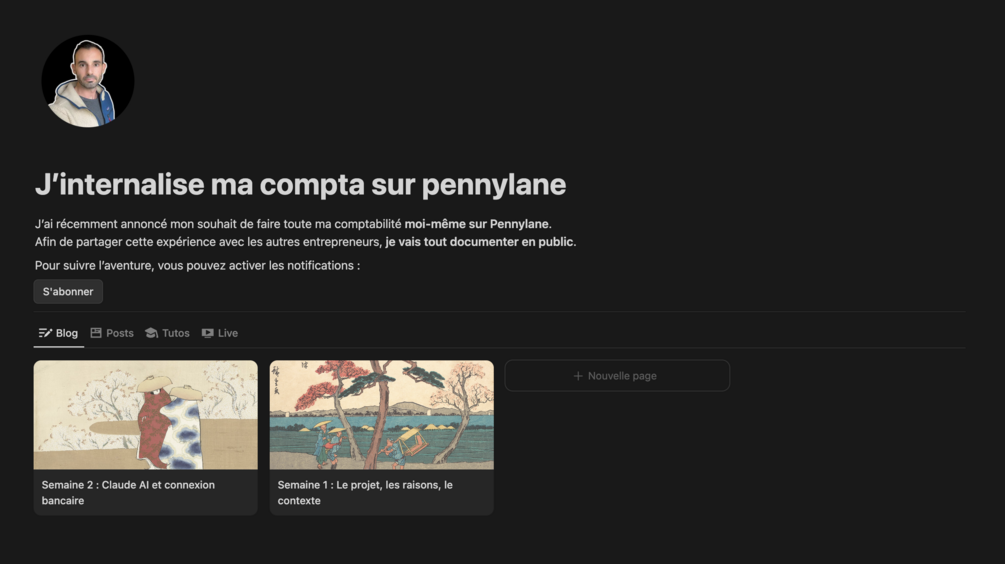Viewport: 1005px width, 564px height.
Task: Open the Semaine 2 card cover image
Action: click(x=145, y=415)
